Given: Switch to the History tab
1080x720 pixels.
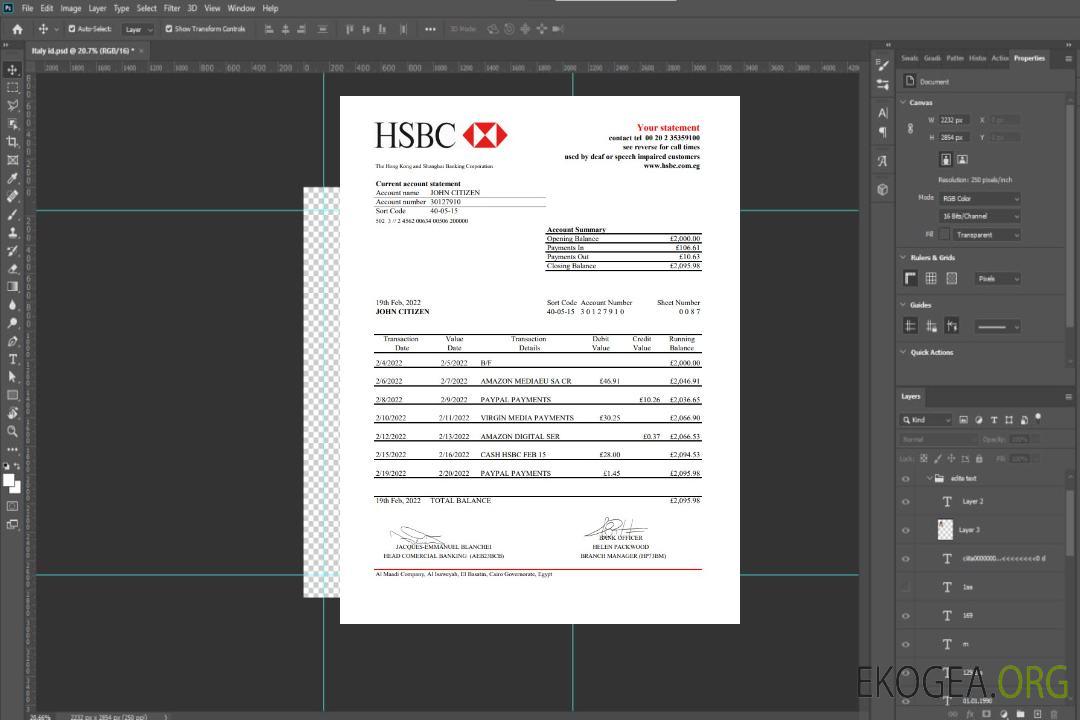Looking at the screenshot, I should click(977, 59).
